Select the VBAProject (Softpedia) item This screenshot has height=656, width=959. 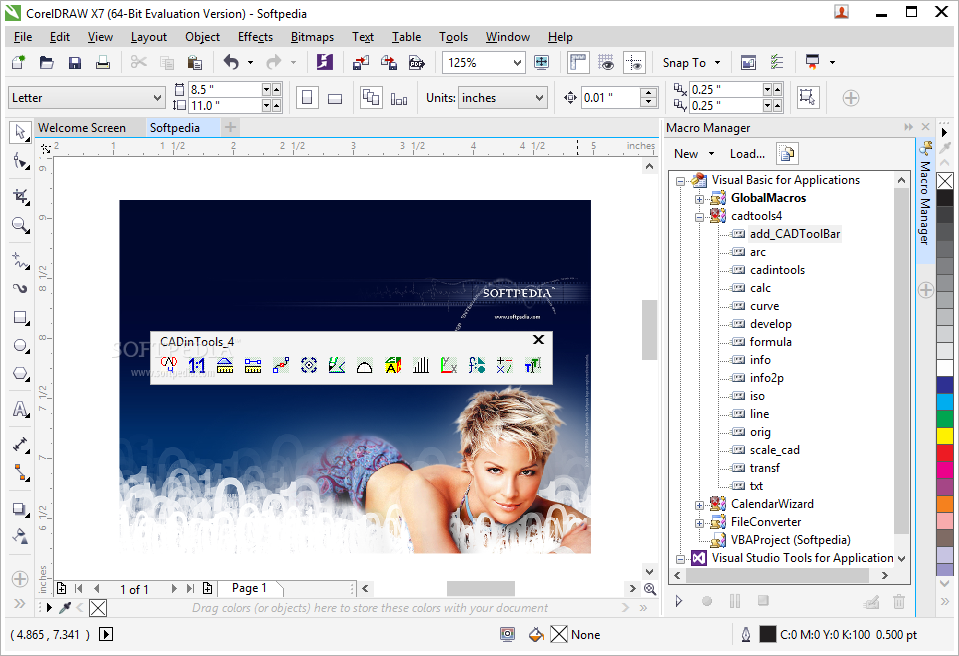(x=790, y=540)
